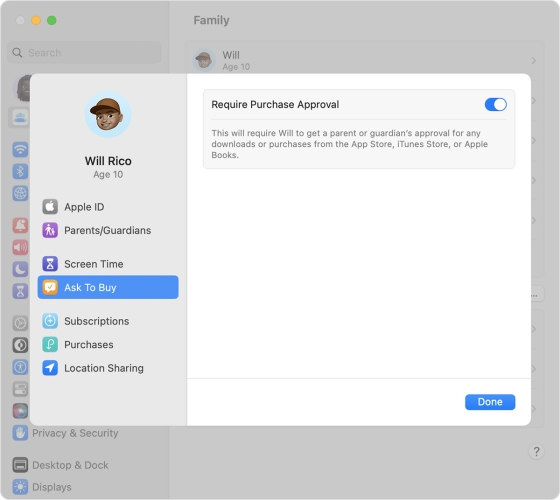The image size is (560, 500).
Task: Click the Ask To Buy orange icon
Action: coord(50,287)
